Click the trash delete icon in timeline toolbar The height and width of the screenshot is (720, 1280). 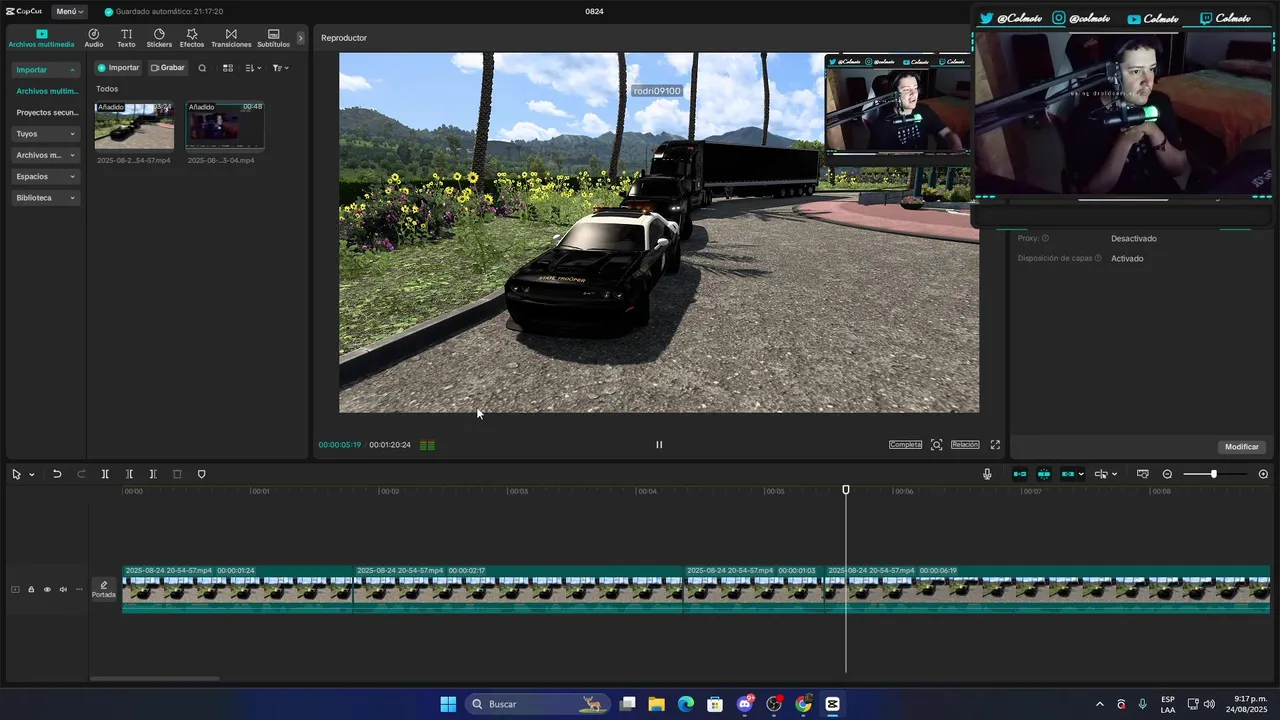[x=177, y=474]
